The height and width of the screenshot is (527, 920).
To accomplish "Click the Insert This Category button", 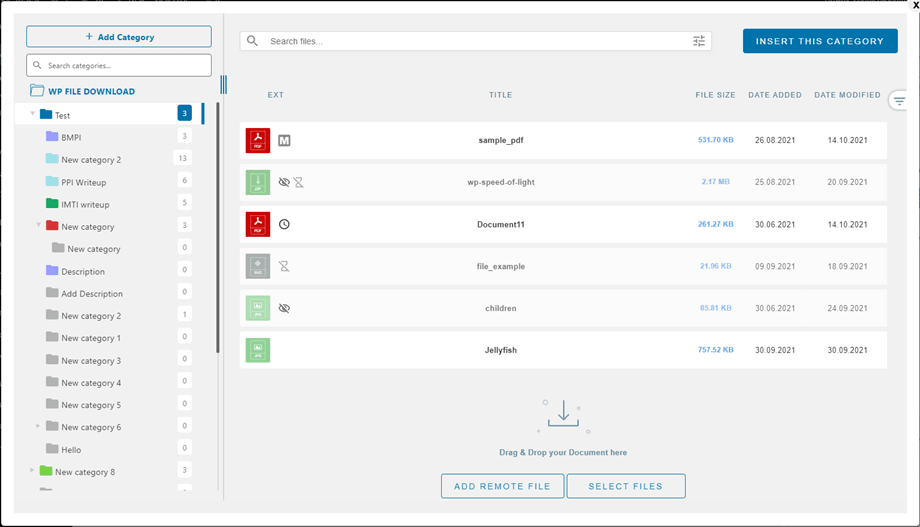I will coord(819,41).
